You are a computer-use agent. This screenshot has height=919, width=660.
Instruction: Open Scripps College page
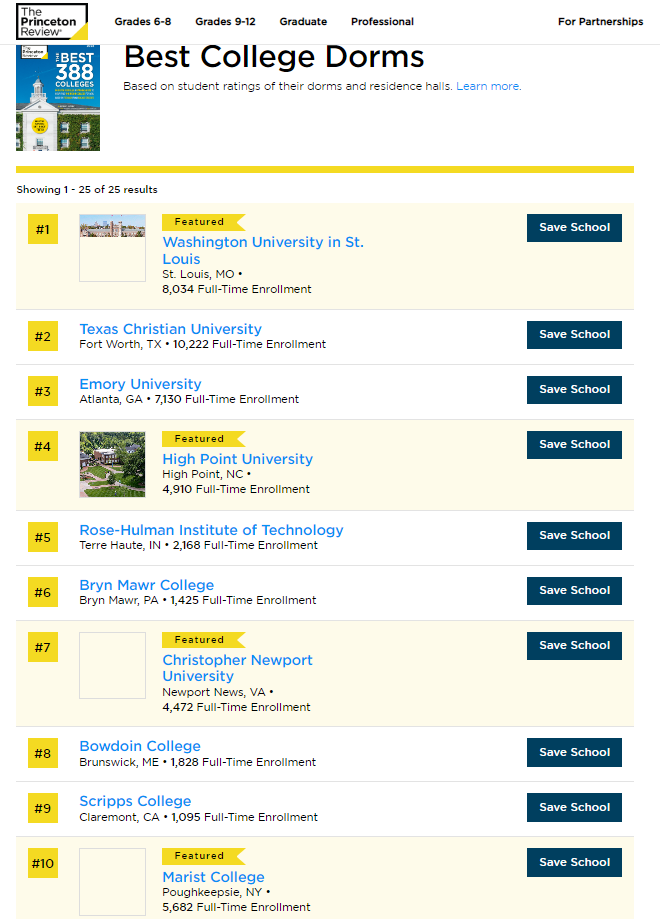[135, 801]
